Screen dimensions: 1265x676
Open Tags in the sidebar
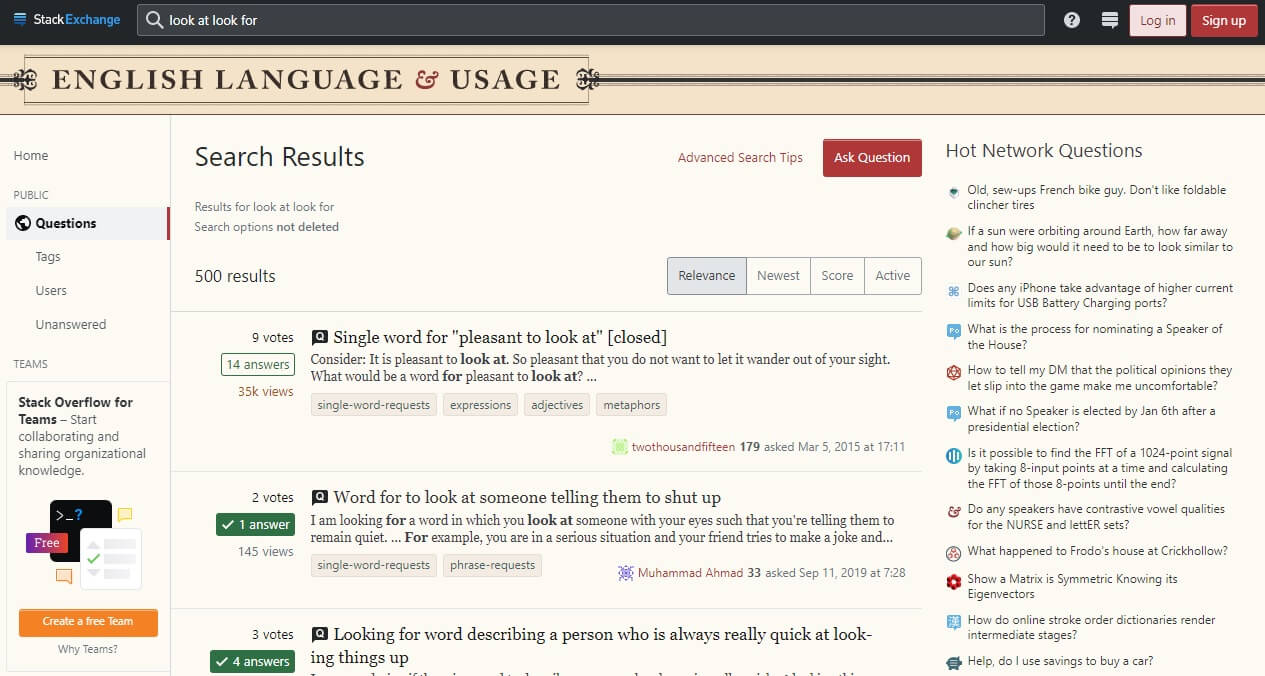click(48, 257)
